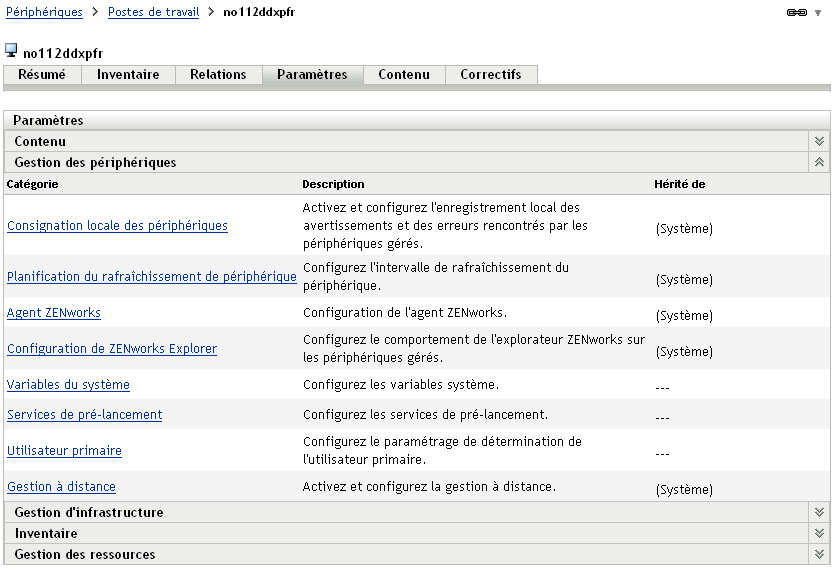This screenshot has width=839, height=576.
Task: Expand the Contenu section
Action: (819, 142)
